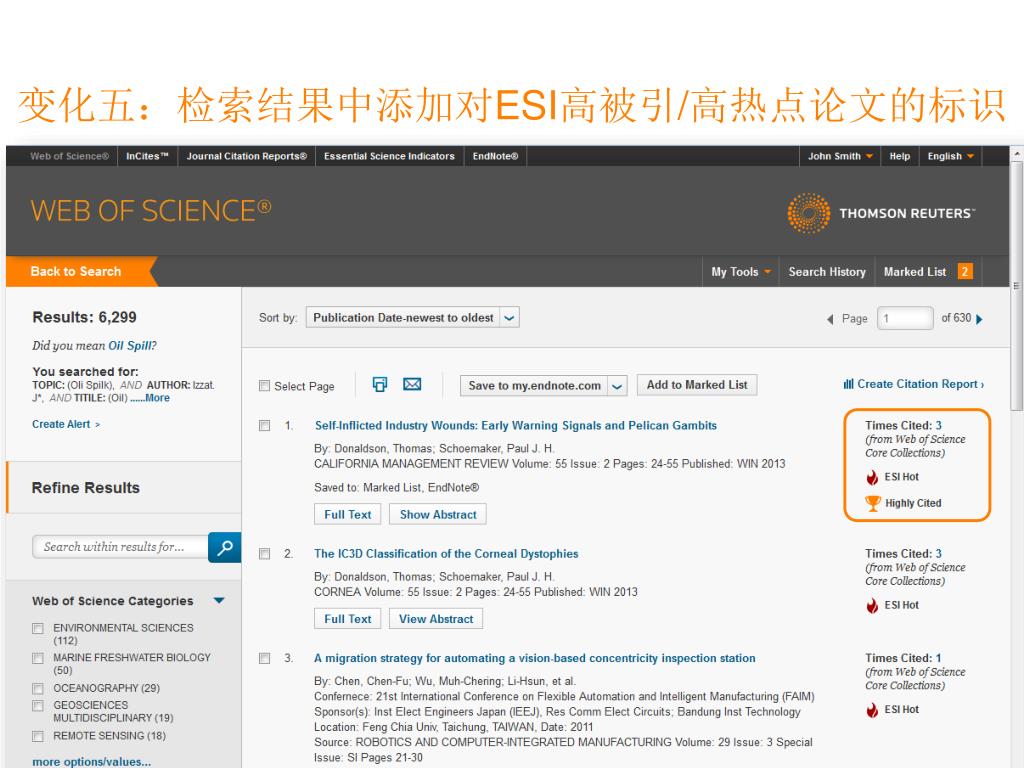Click Show Abstract button
This screenshot has height=768, width=1024.
[438, 515]
